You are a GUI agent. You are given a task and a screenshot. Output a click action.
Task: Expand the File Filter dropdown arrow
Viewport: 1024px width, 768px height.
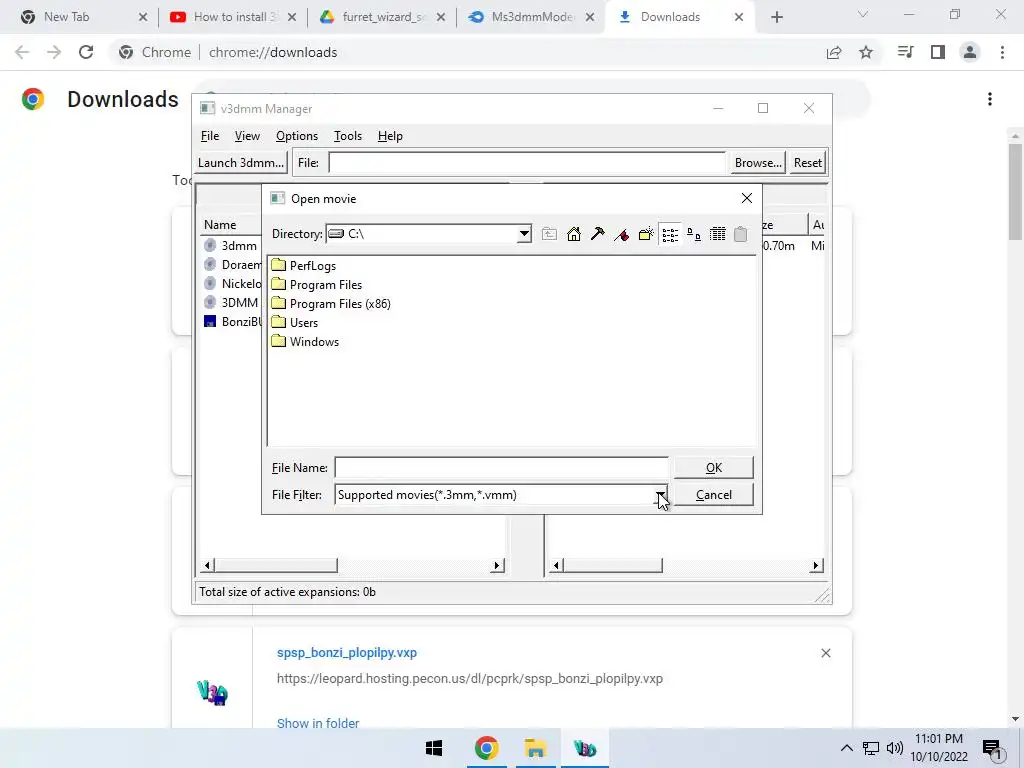tap(661, 495)
